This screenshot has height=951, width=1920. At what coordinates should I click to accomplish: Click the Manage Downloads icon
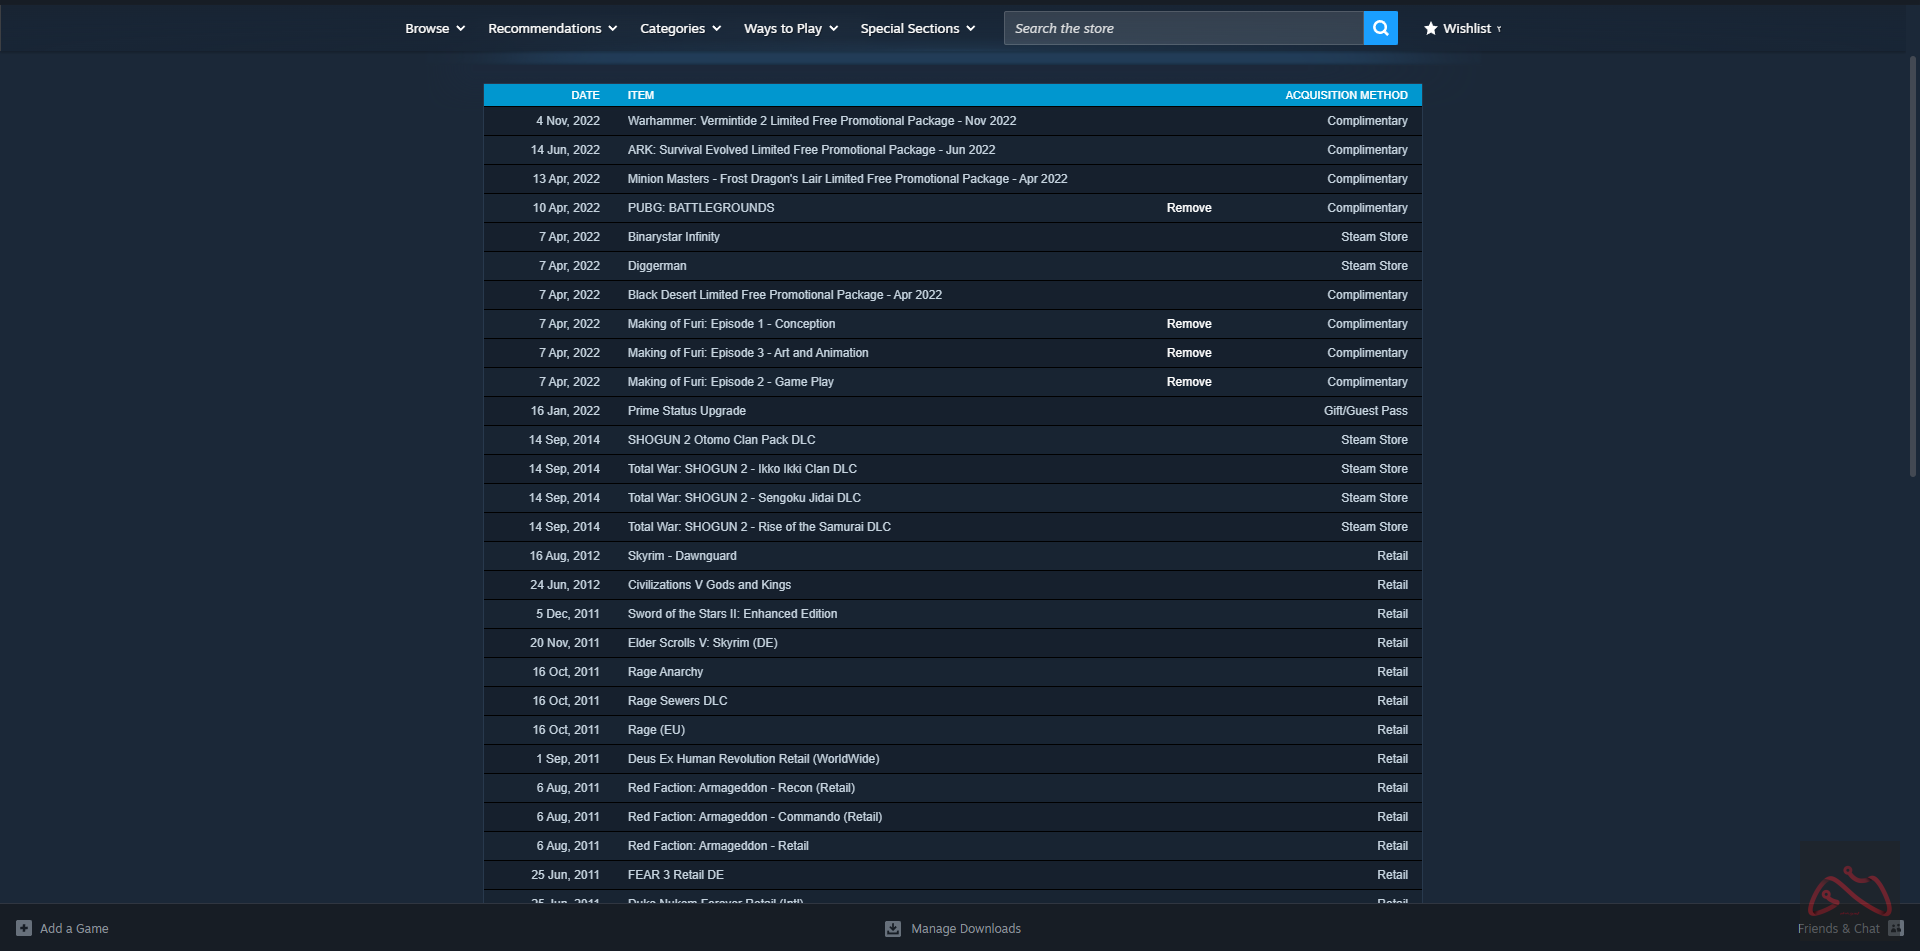pos(893,929)
